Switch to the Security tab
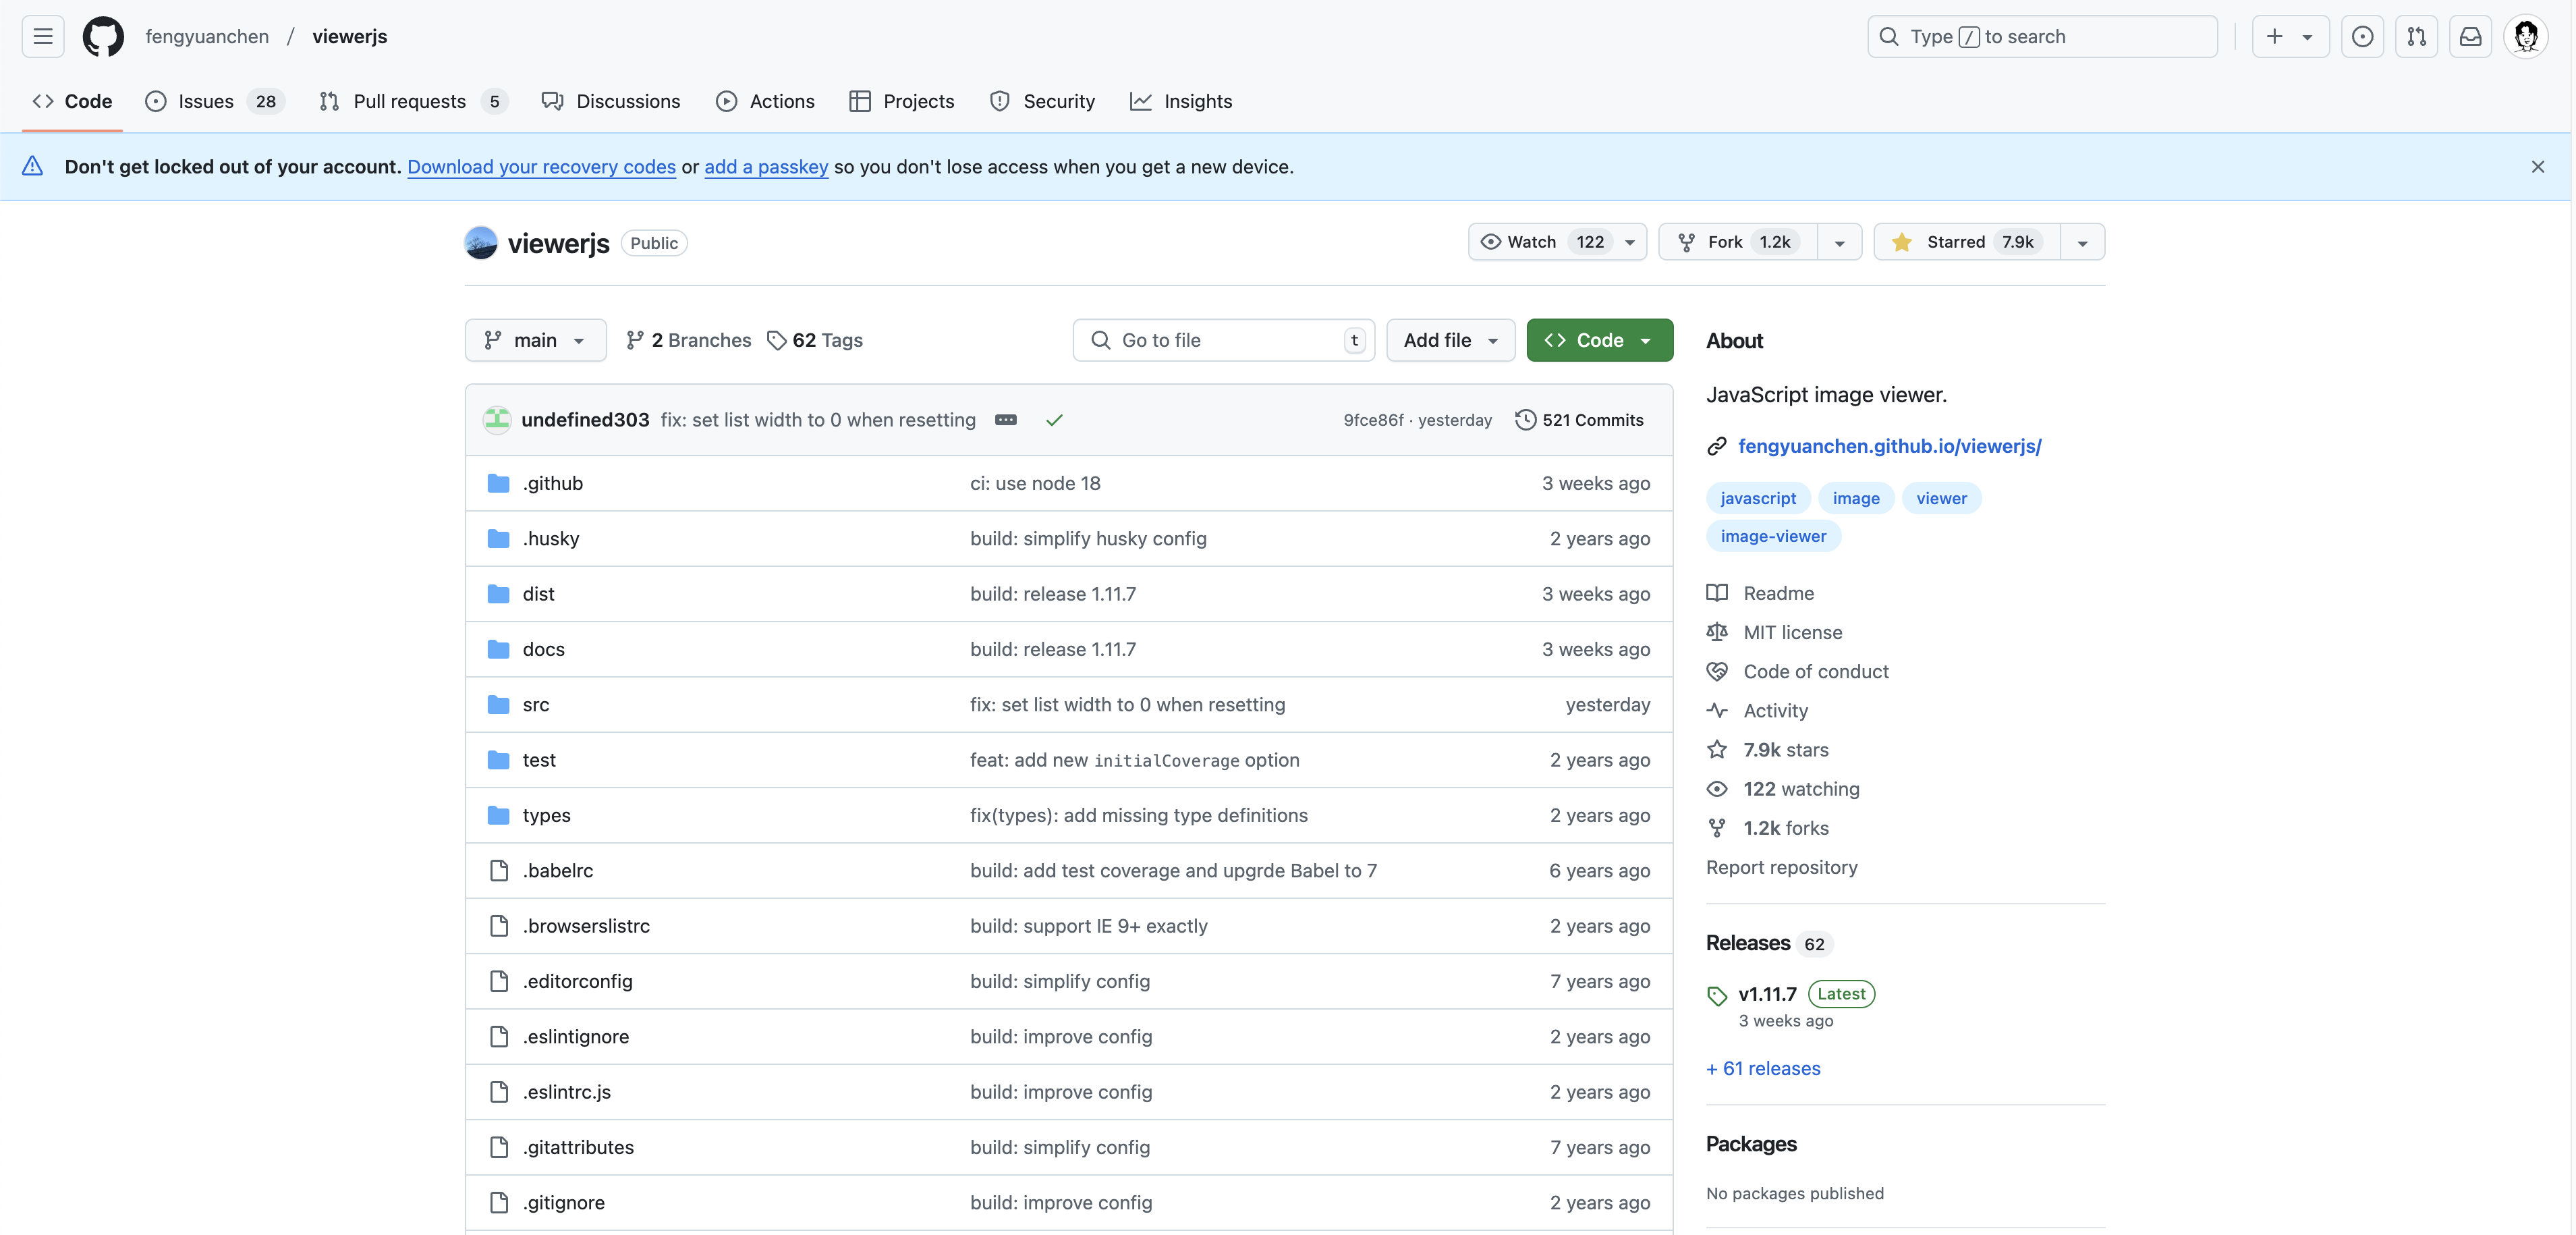 [1042, 101]
